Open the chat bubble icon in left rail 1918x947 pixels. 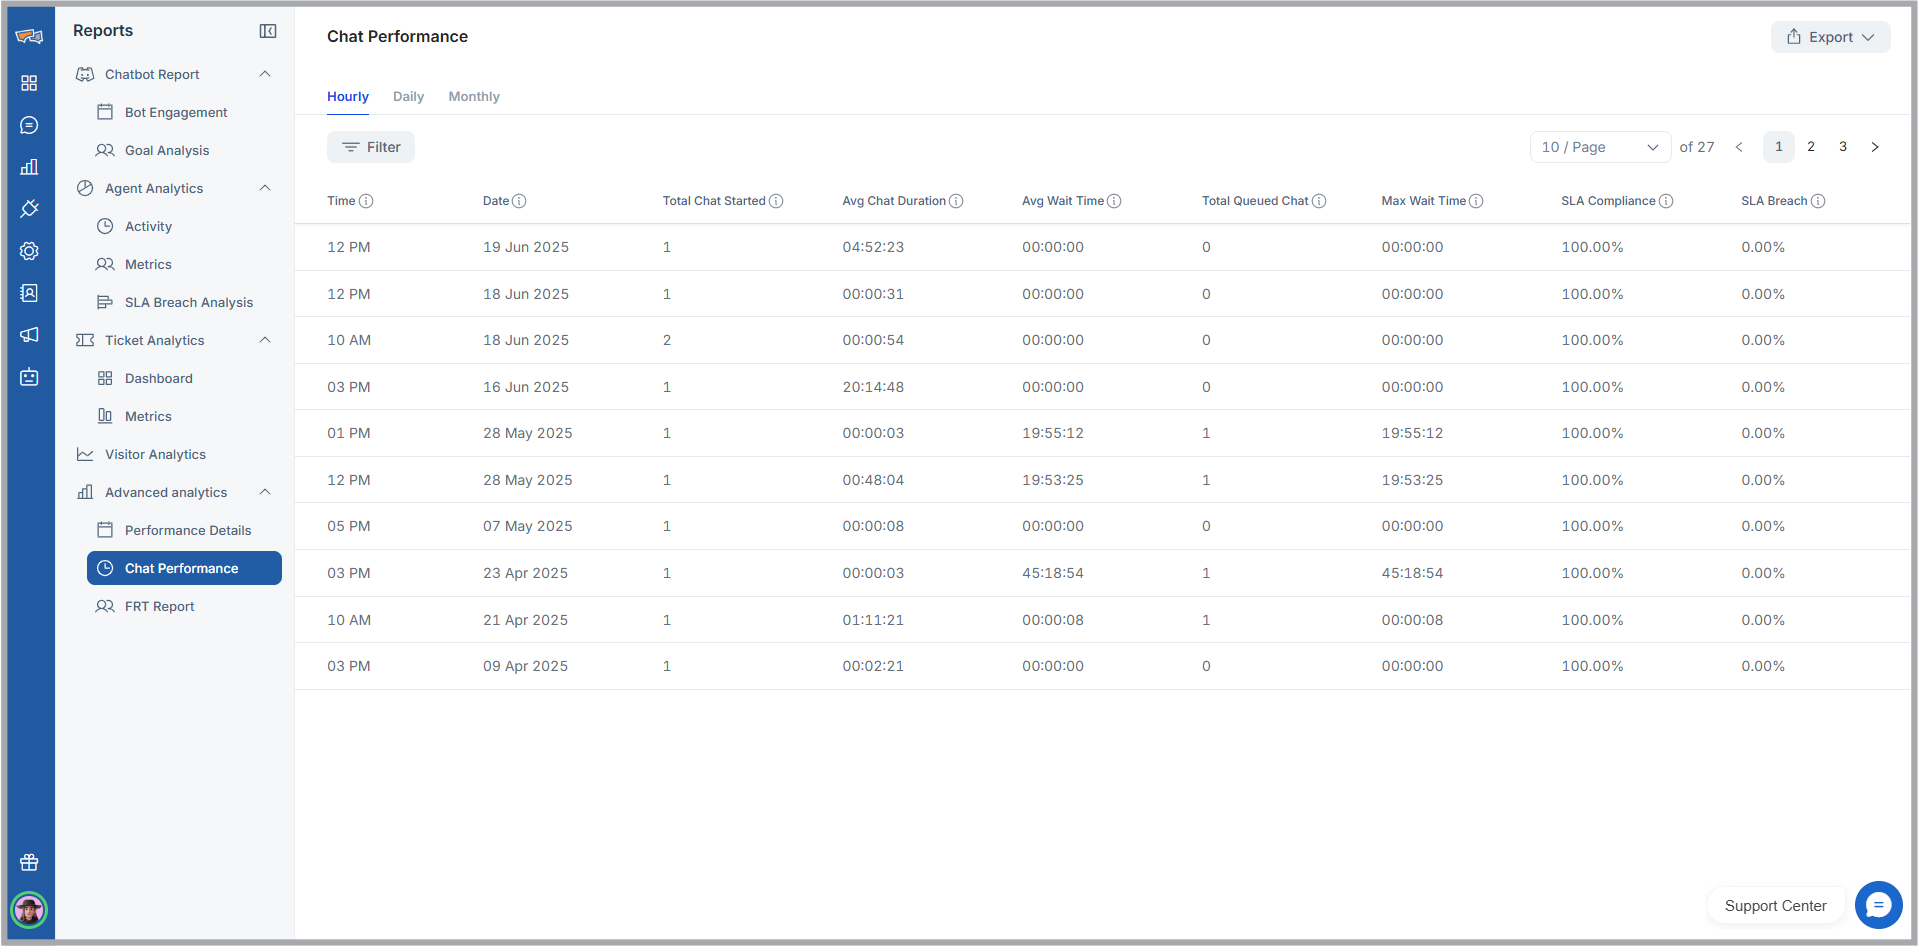29,125
